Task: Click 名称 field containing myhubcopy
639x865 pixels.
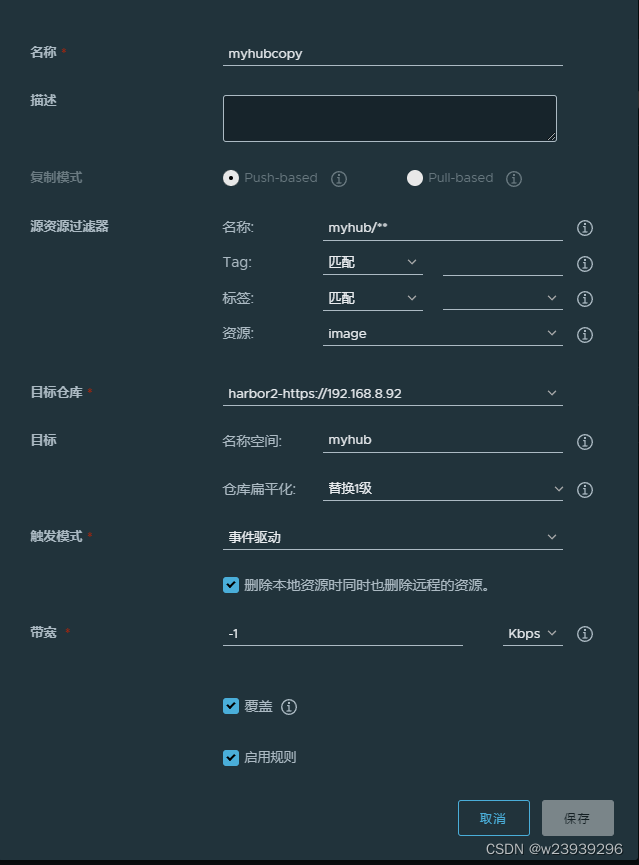Action: pos(393,54)
